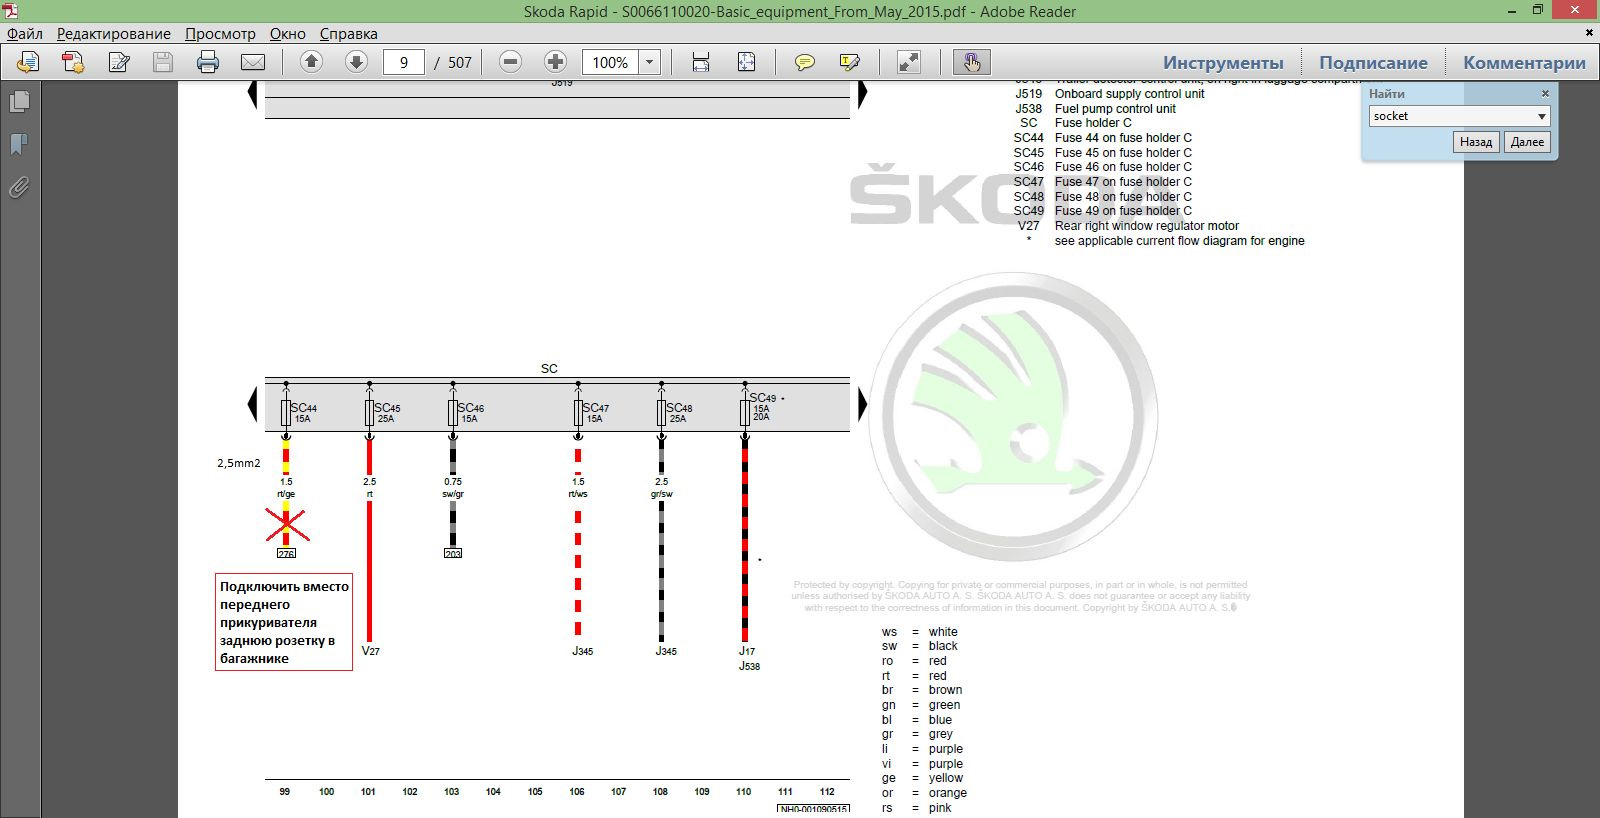Click the create PDF online icon

27,62
